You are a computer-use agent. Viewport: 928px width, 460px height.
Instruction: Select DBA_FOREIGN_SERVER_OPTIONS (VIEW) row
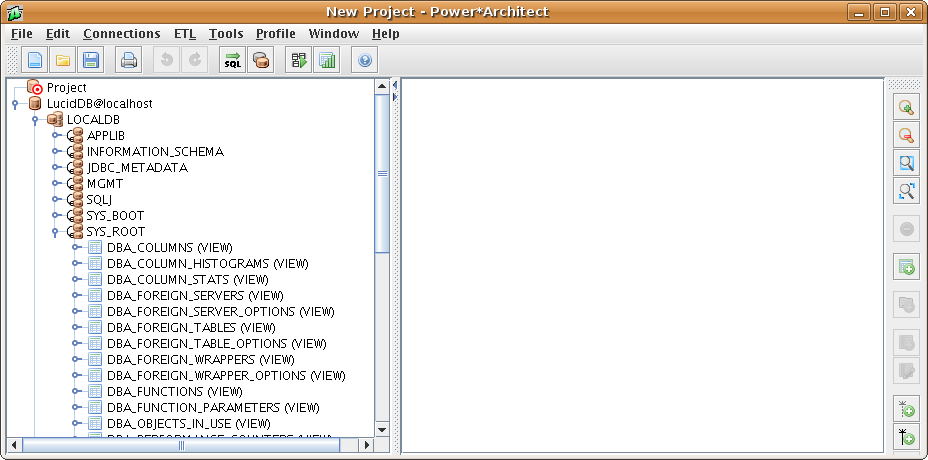coord(221,311)
